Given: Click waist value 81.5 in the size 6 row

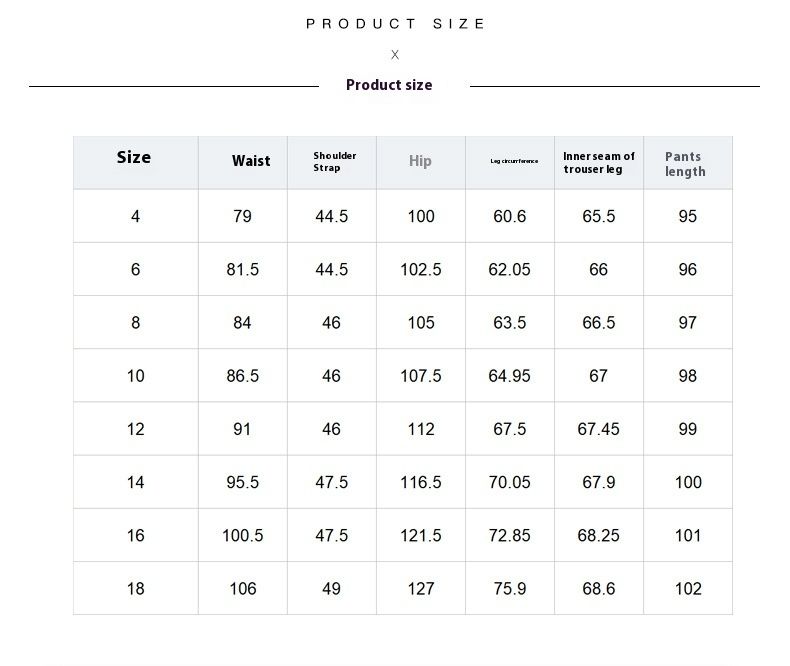Looking at the screenshot, I should pyautogui.click(x=243, y=270).
